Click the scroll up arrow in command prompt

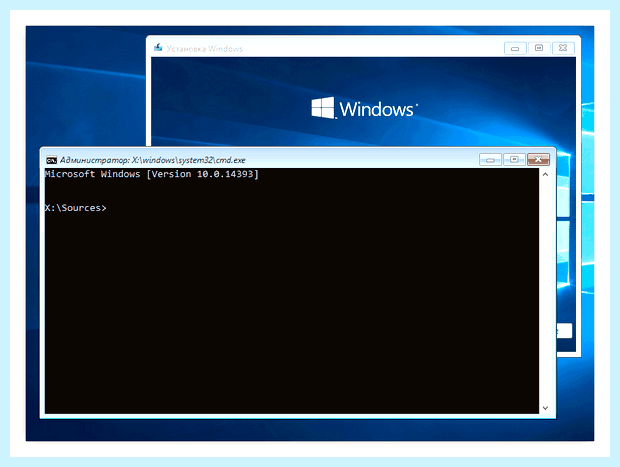pos(545,174)
